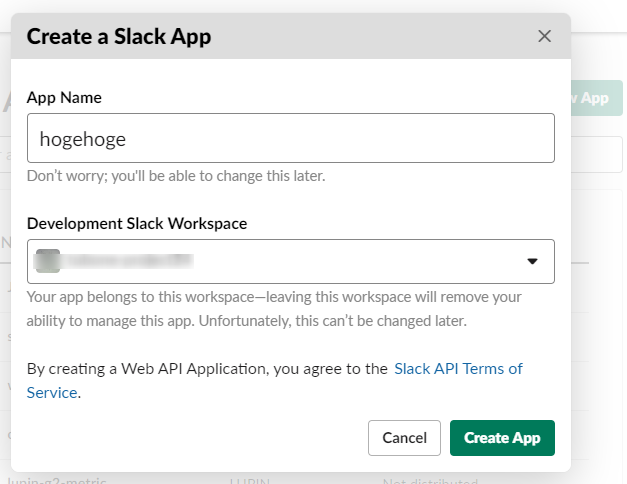Click the dropdown arrow in the workspace selector

[x=532, y=262]
